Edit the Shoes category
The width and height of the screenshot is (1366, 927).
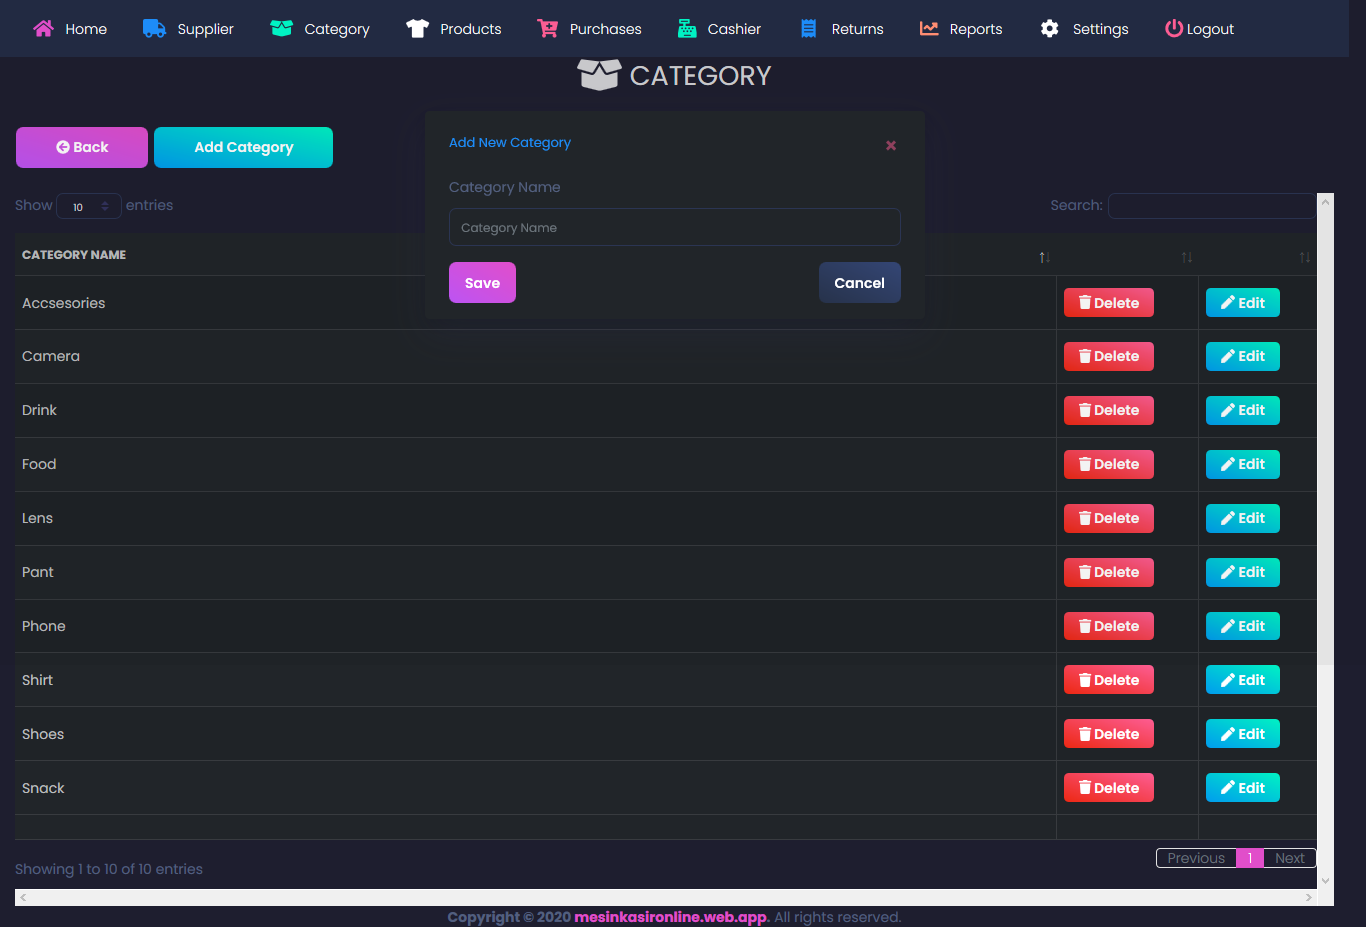point(1243,734)
